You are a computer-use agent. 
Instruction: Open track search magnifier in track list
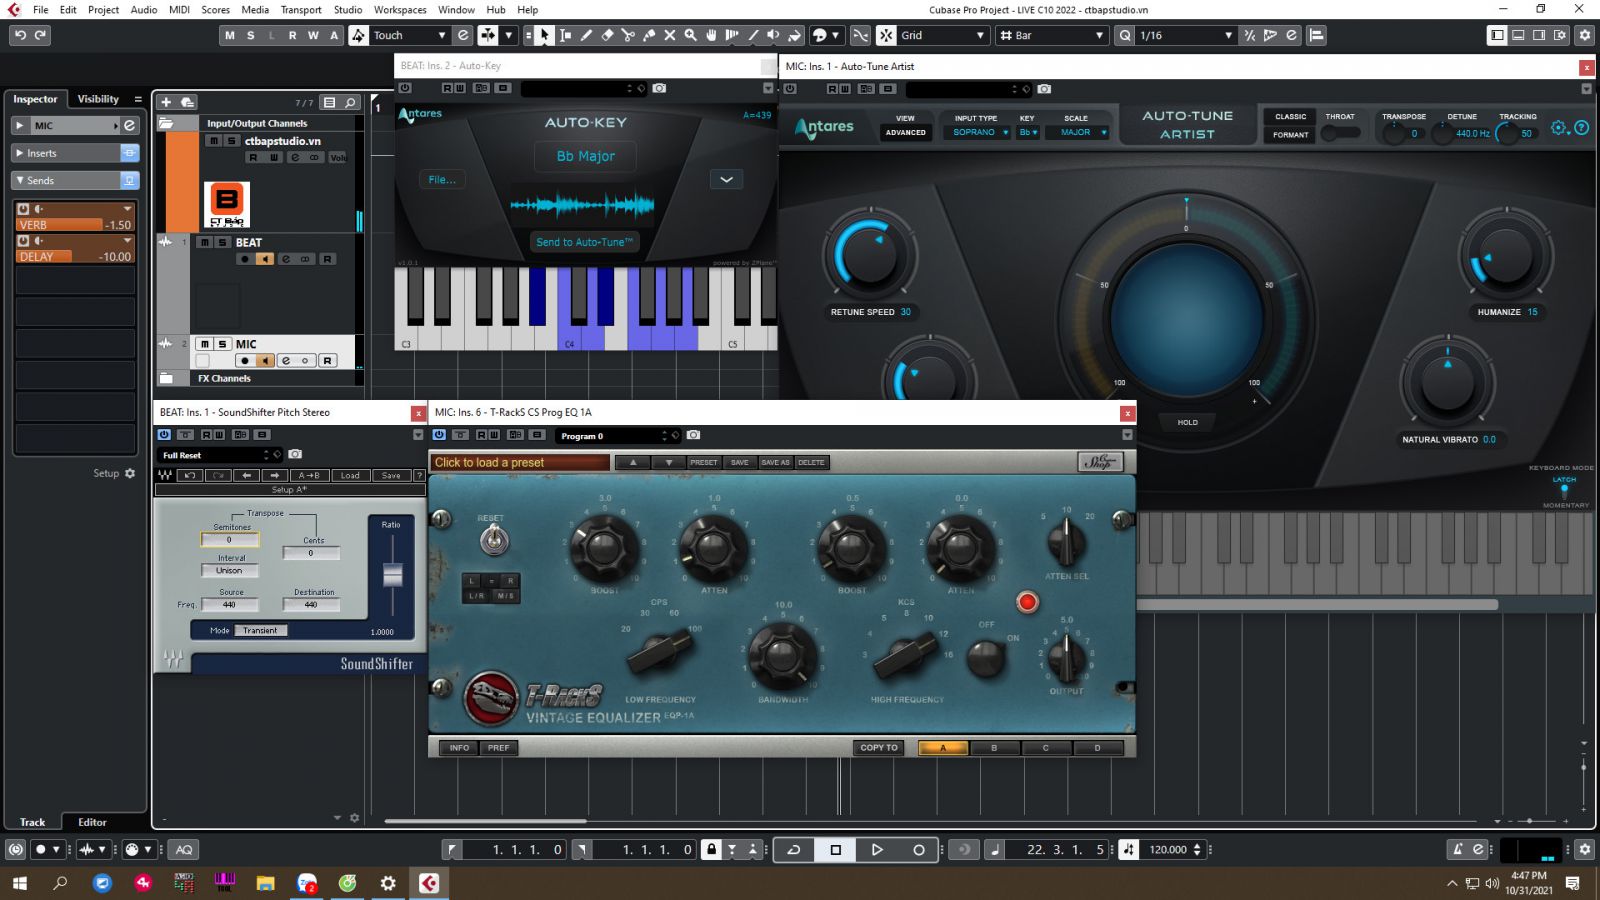point(350,102)
